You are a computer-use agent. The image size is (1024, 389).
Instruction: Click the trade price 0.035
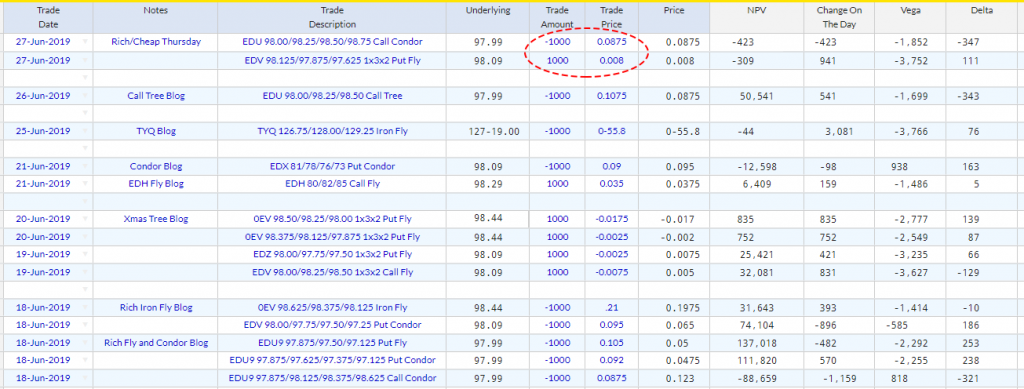click(611, 184)
